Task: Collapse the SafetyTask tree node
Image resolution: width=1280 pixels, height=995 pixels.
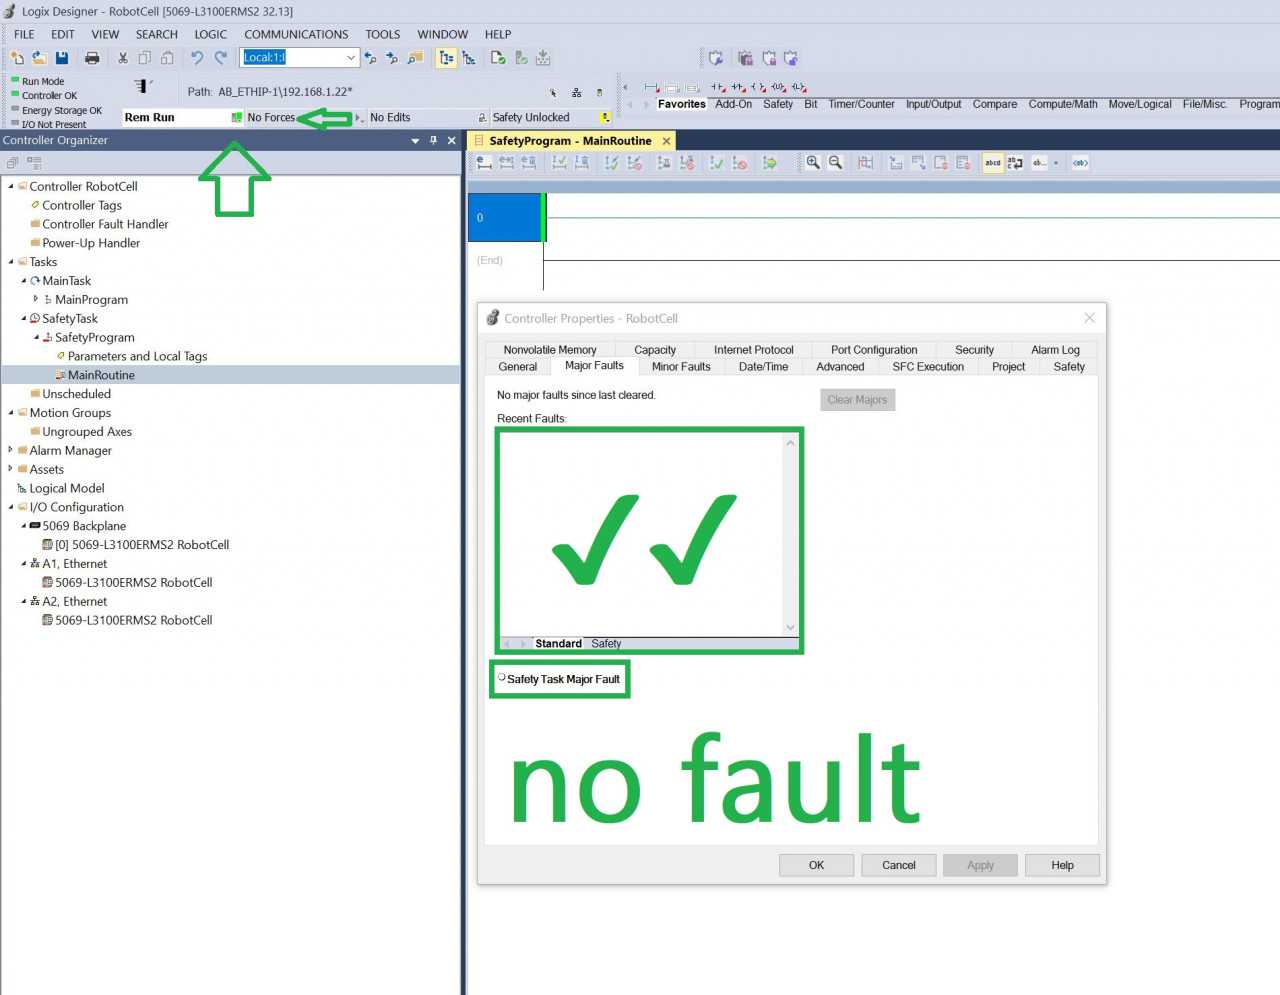Action: coord(24,318)
